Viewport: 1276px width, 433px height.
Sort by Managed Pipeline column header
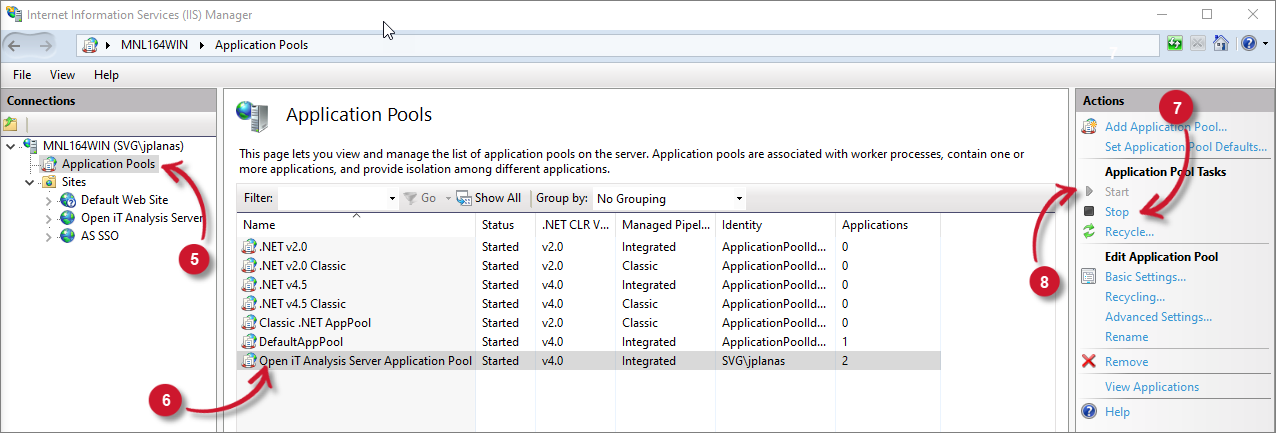click(x=665, y=225)
